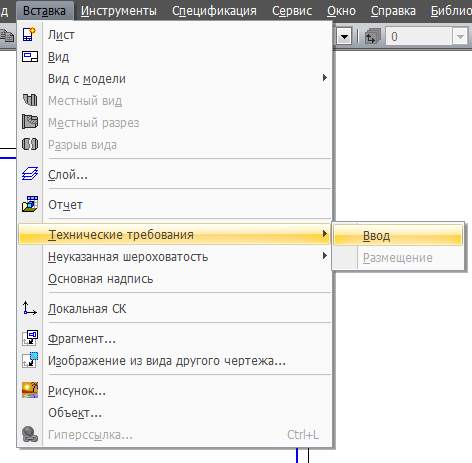Click the Местный вид label

[x=85, y=101]
